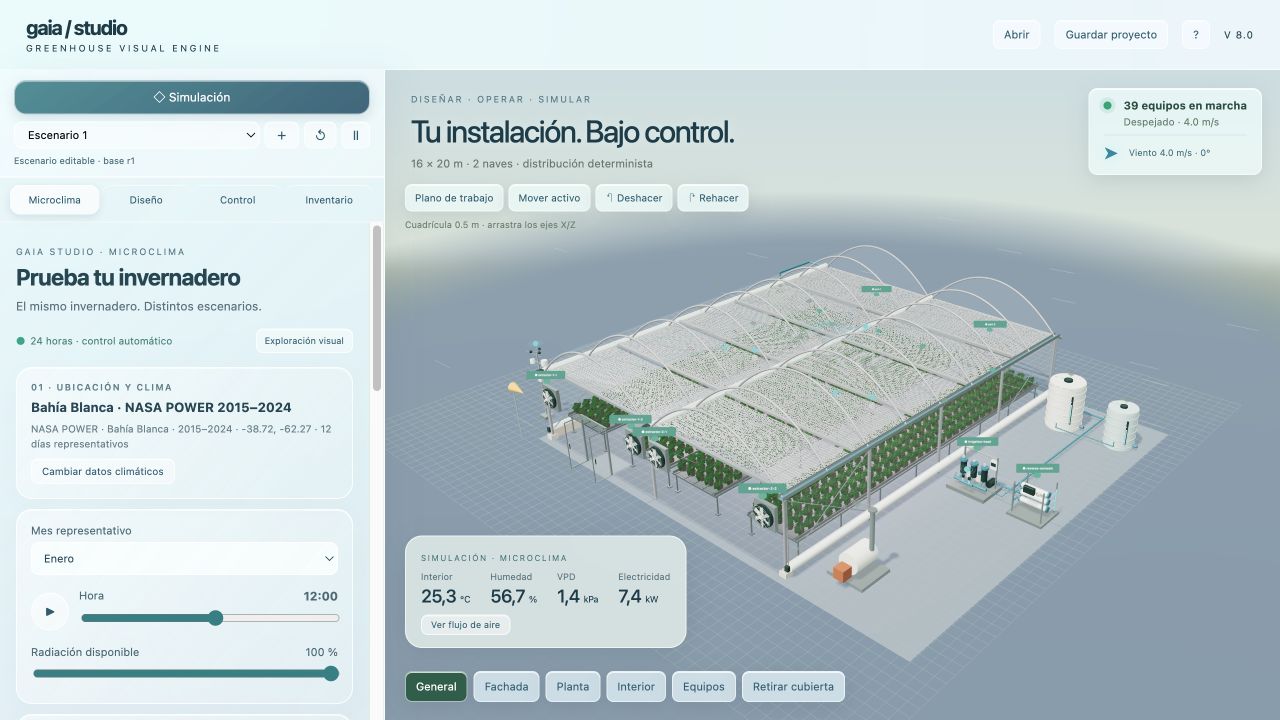Image resolution: width=1280 pixels, height=720 pixels.
Task: Toggle Plano de trabajo
Action: pyautogui.click(x=454, y=198)
